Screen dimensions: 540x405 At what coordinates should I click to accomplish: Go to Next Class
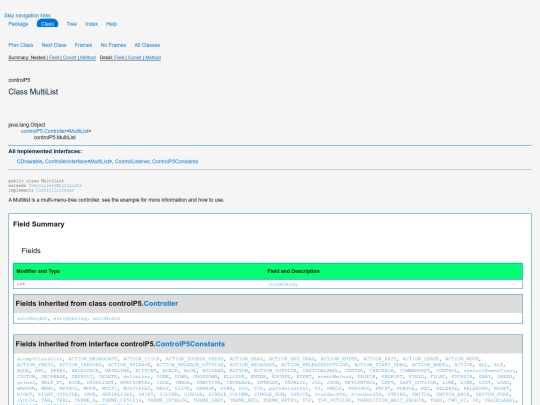pyautogui.click(x=54, y=45)
